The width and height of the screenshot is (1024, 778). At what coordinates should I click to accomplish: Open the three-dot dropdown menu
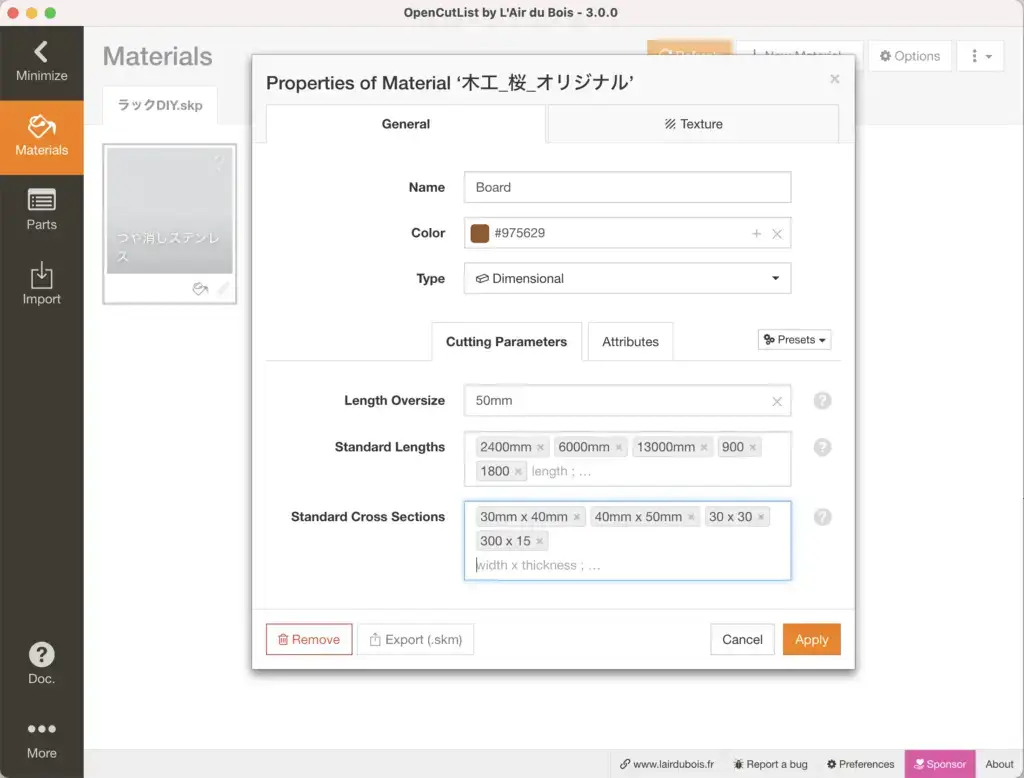[x=980, y=56]
